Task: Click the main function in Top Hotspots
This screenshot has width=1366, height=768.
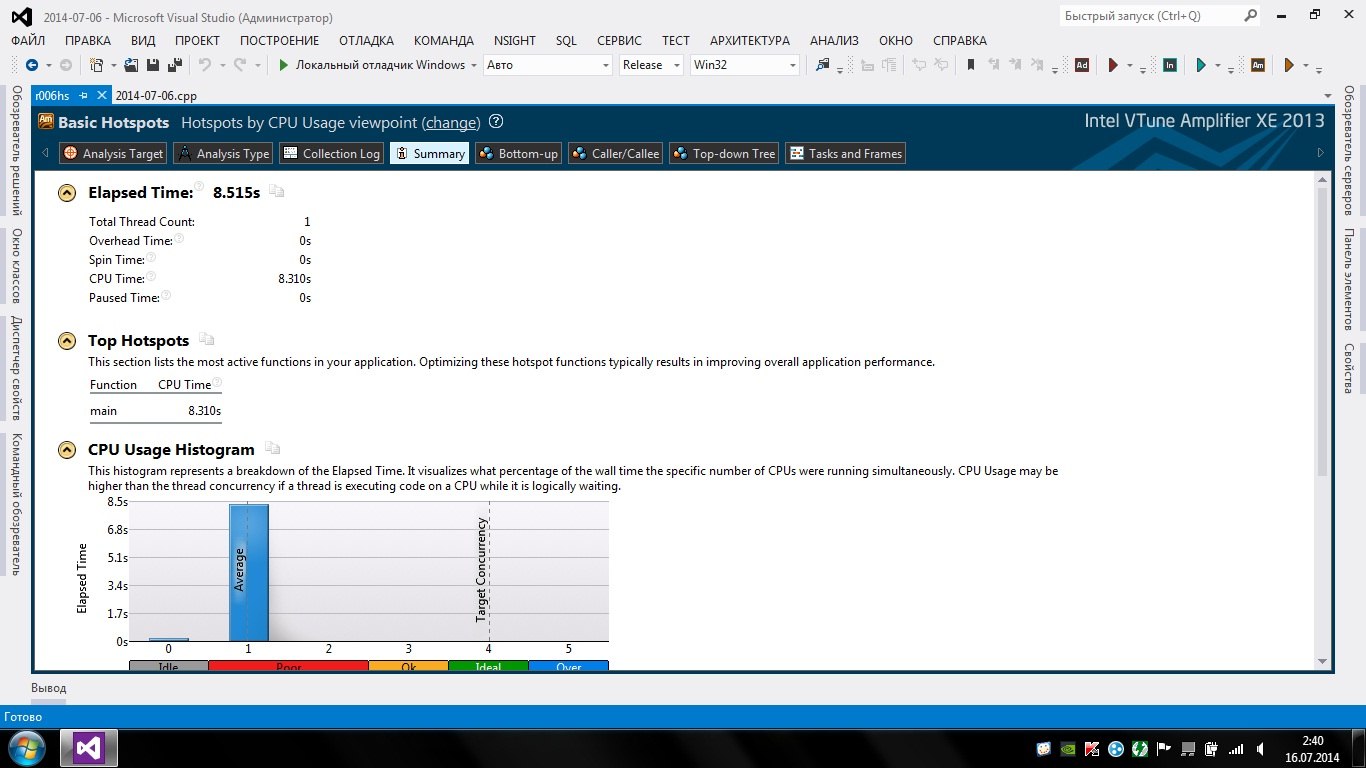Action: [x=104, y=411]
